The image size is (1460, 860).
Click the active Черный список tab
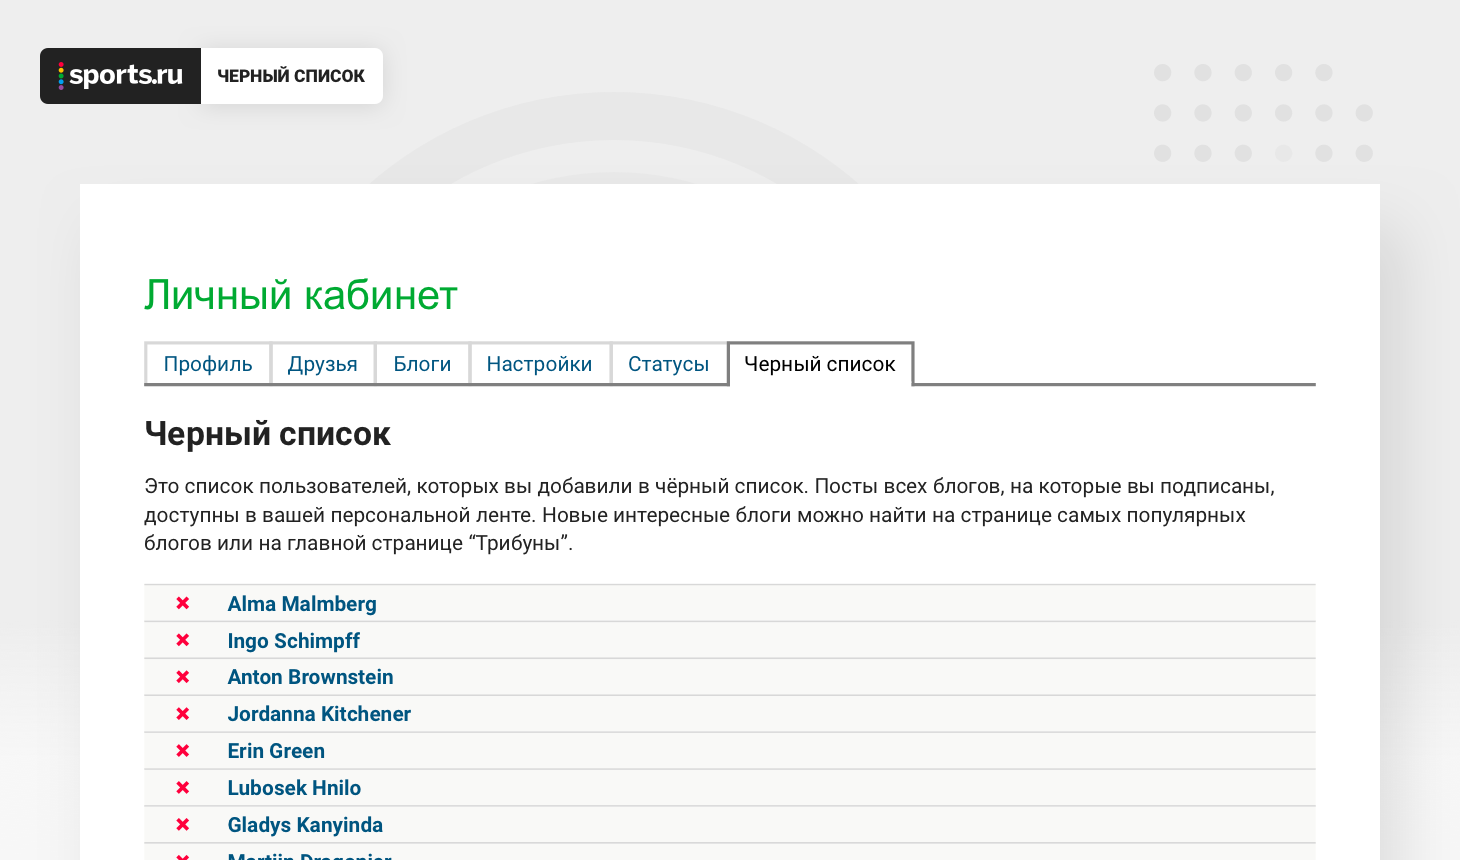tap(819, 364)
